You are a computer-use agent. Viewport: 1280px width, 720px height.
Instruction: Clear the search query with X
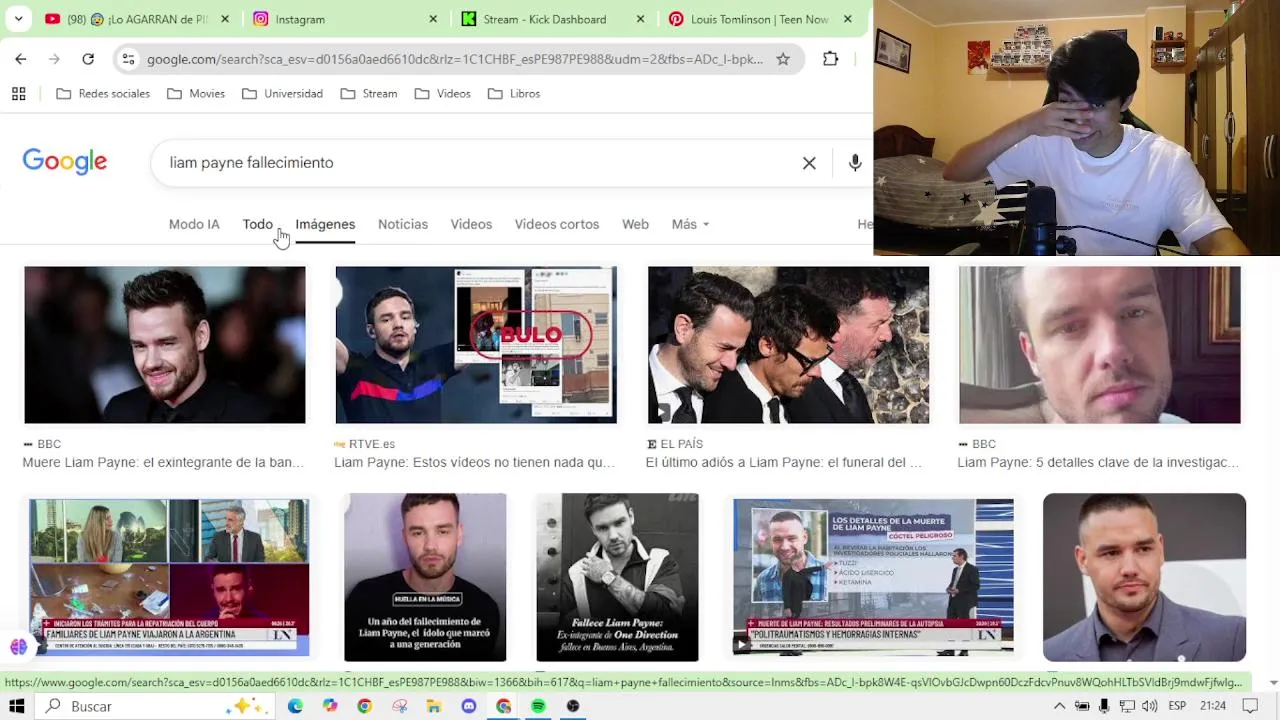point(809,163)
